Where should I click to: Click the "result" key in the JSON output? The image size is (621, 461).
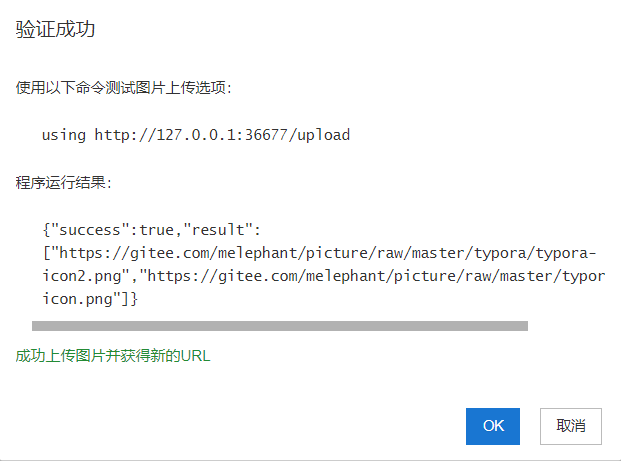(218, 230)
